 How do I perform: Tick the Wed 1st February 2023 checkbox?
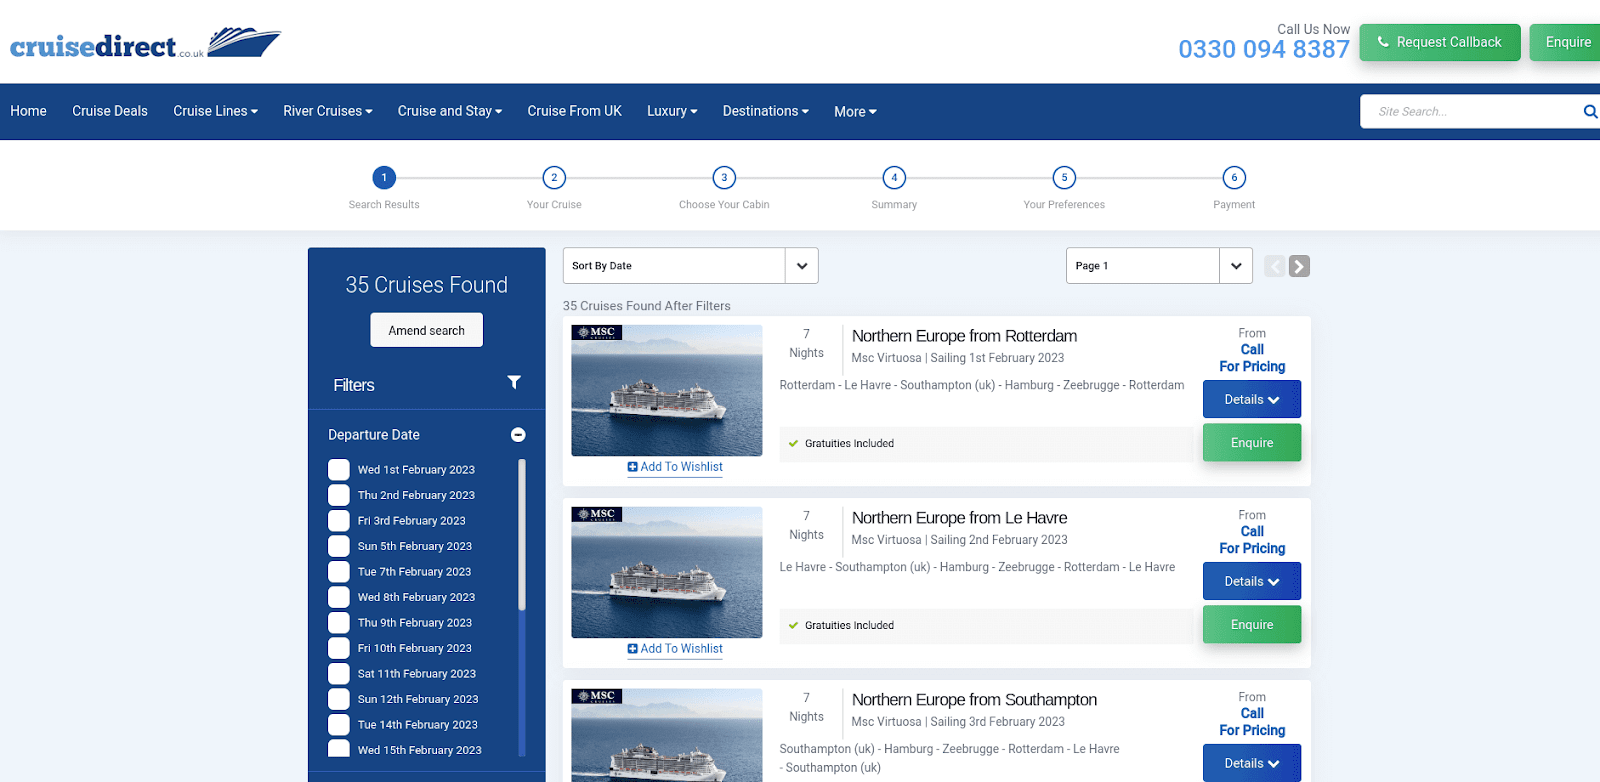tap(339, 470)
